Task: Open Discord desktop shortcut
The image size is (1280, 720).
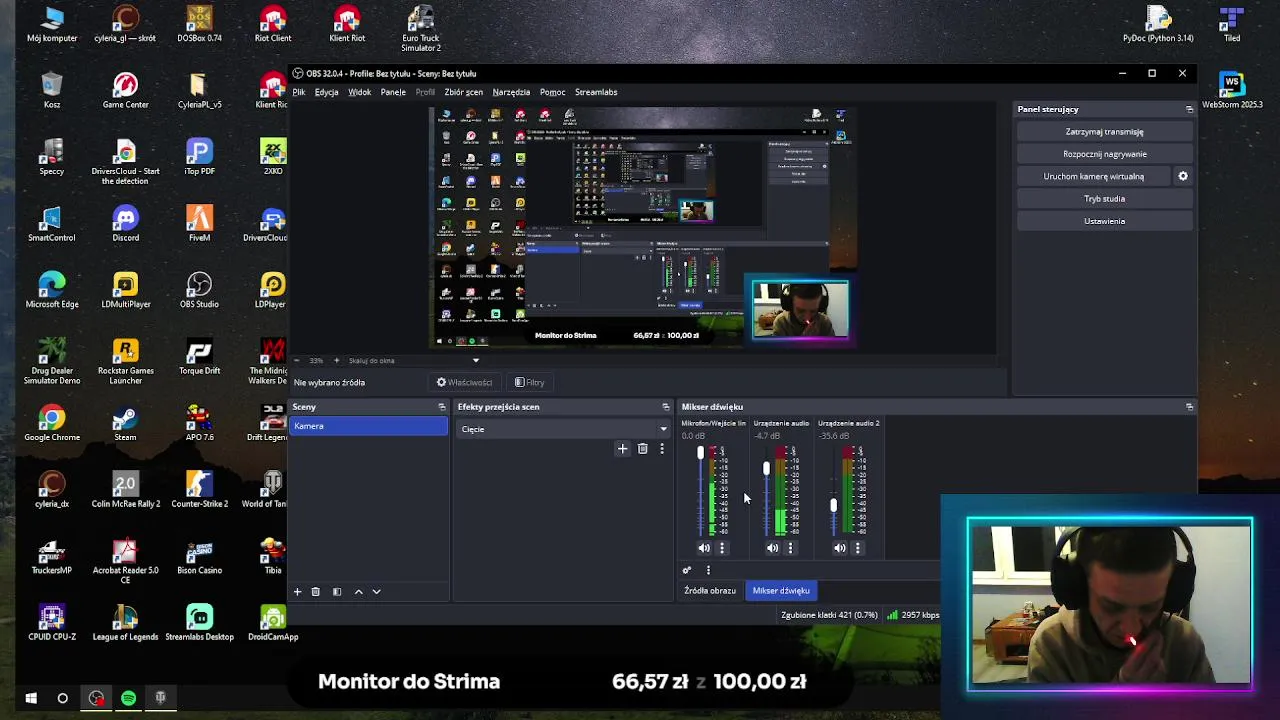Action: click(x=125, y=224)
